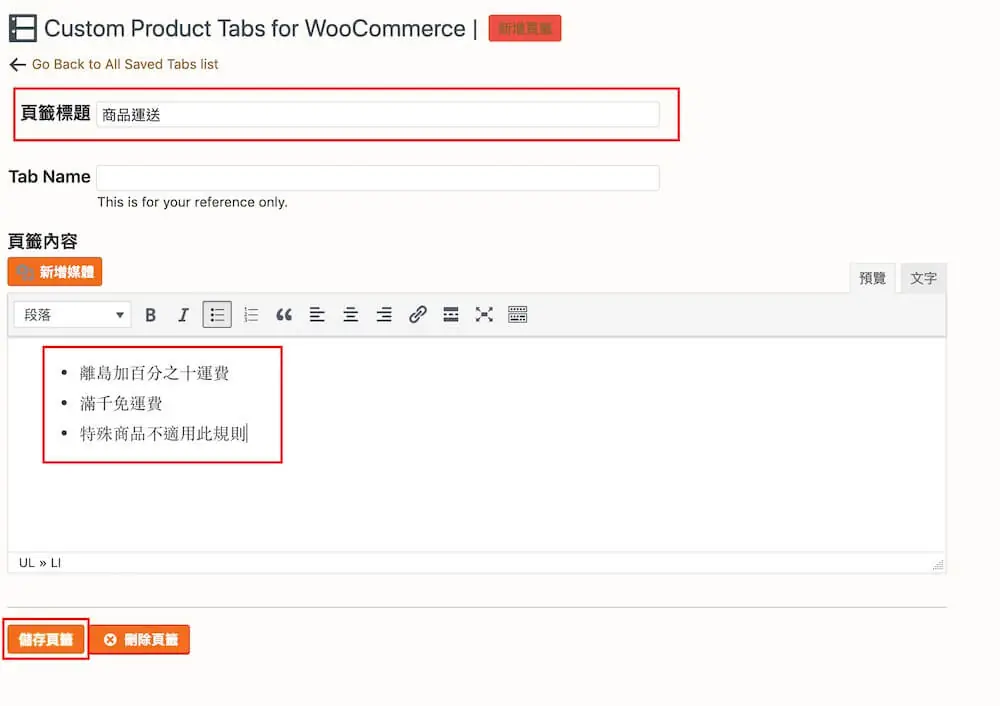Open the 段落 paragraph format dropdown
This screenshot has width=1000, height=706.
coord(73,315)
